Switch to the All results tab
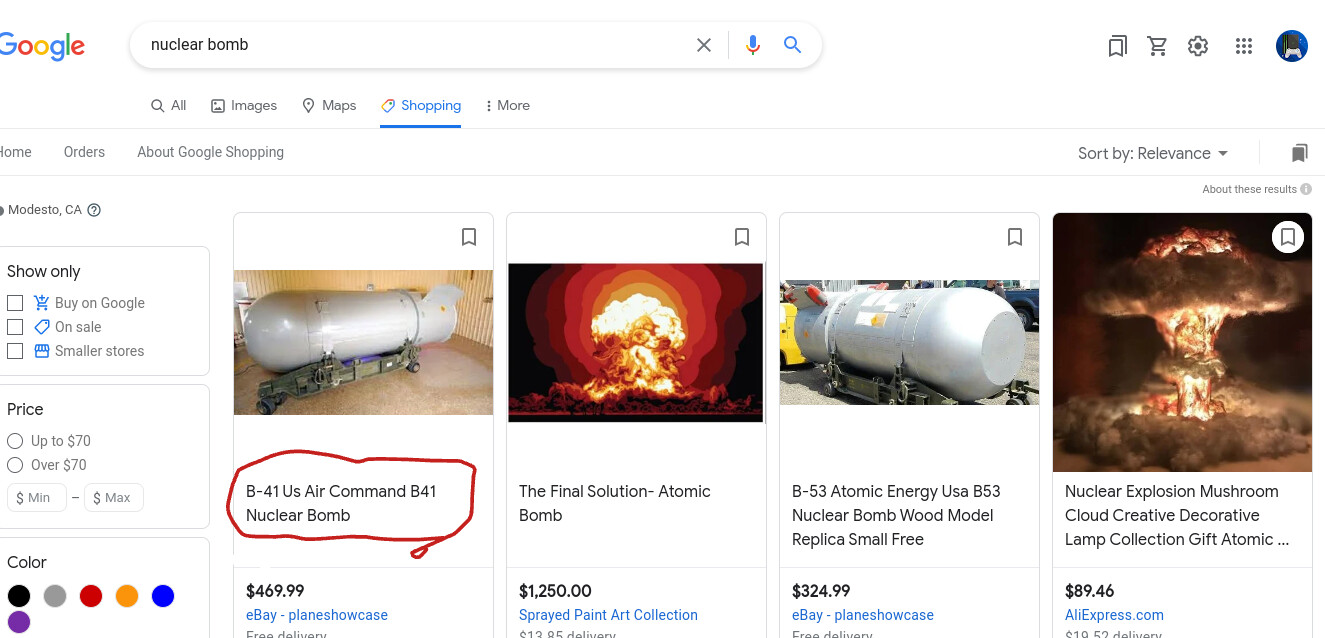Image resolution: width=1325 pixels, height=638 pixels. (x=169, y=105)
